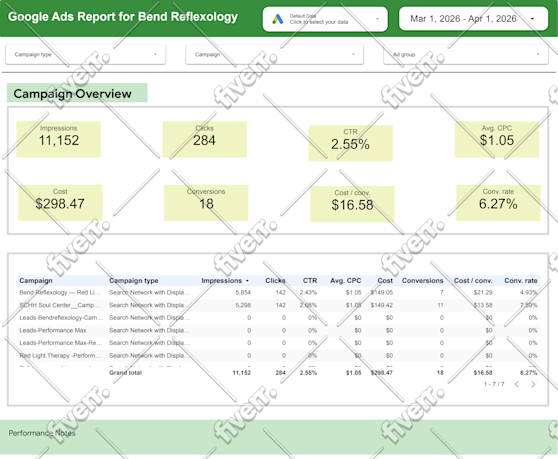Click the $13.58 cost per conversion cell

483,305
